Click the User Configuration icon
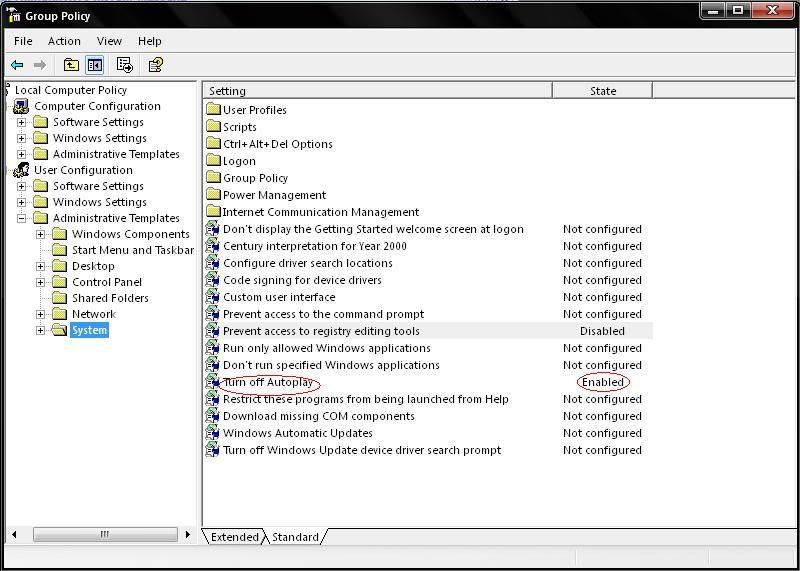Image resolution: width=800 pixels, height=571 pixels. click(x=21, y=170)
